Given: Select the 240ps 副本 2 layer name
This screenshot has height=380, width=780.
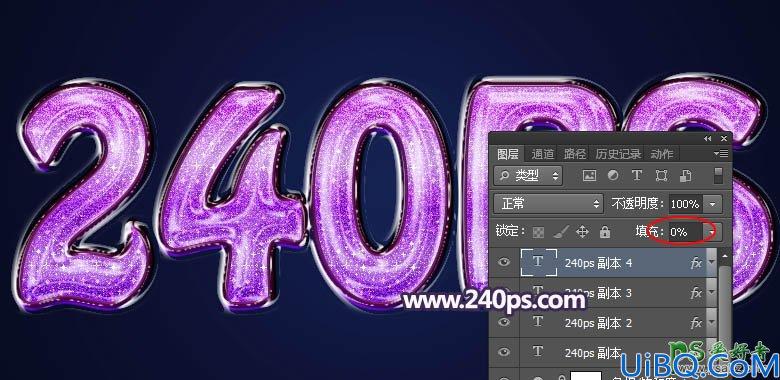Looking at the screenshot, I should click(x=598, y=323).
